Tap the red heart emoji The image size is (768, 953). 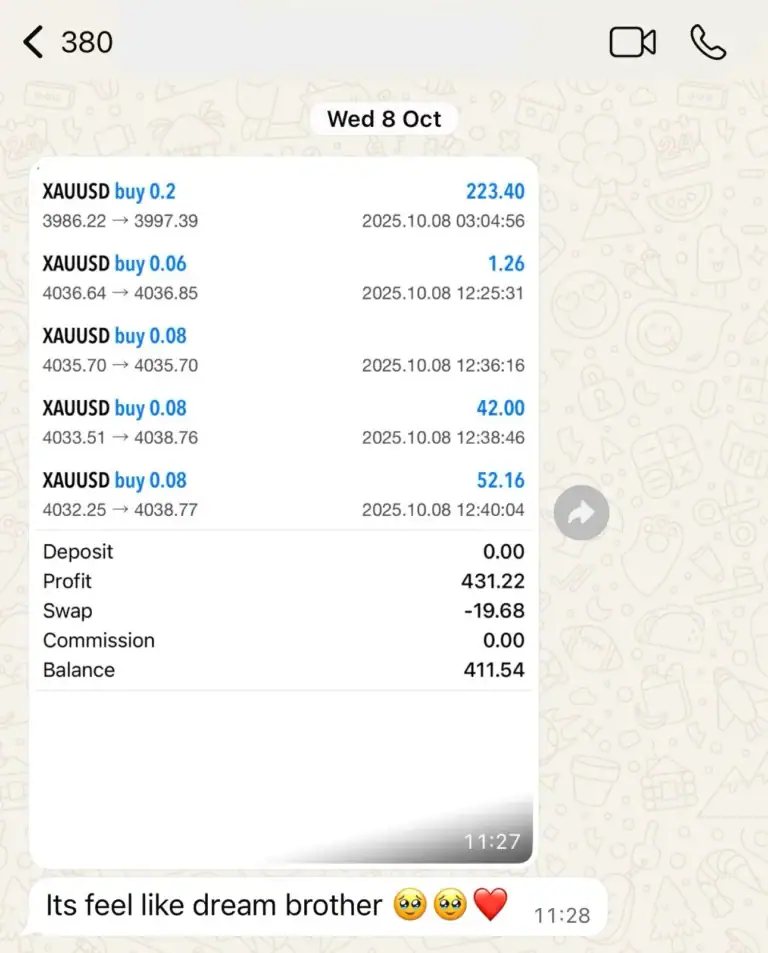pyautogui.click(x=490, y=906)
